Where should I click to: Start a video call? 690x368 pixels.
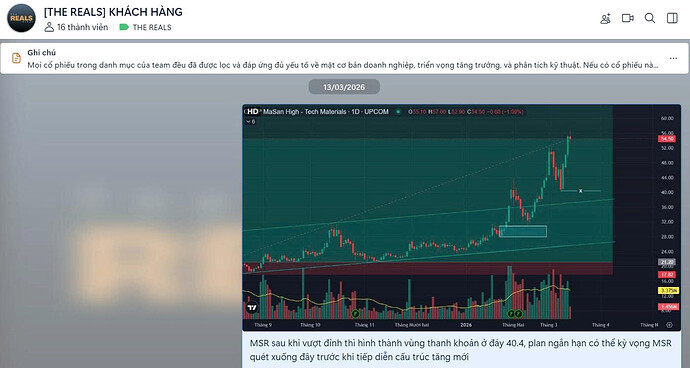[x=628, y=18]
